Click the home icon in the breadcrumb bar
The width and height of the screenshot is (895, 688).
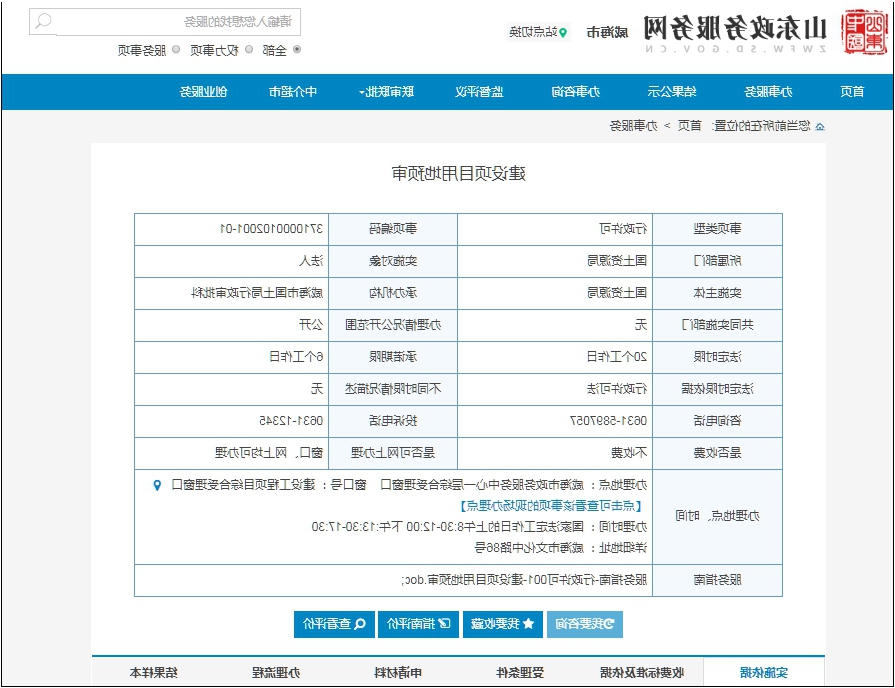point(820,127)
